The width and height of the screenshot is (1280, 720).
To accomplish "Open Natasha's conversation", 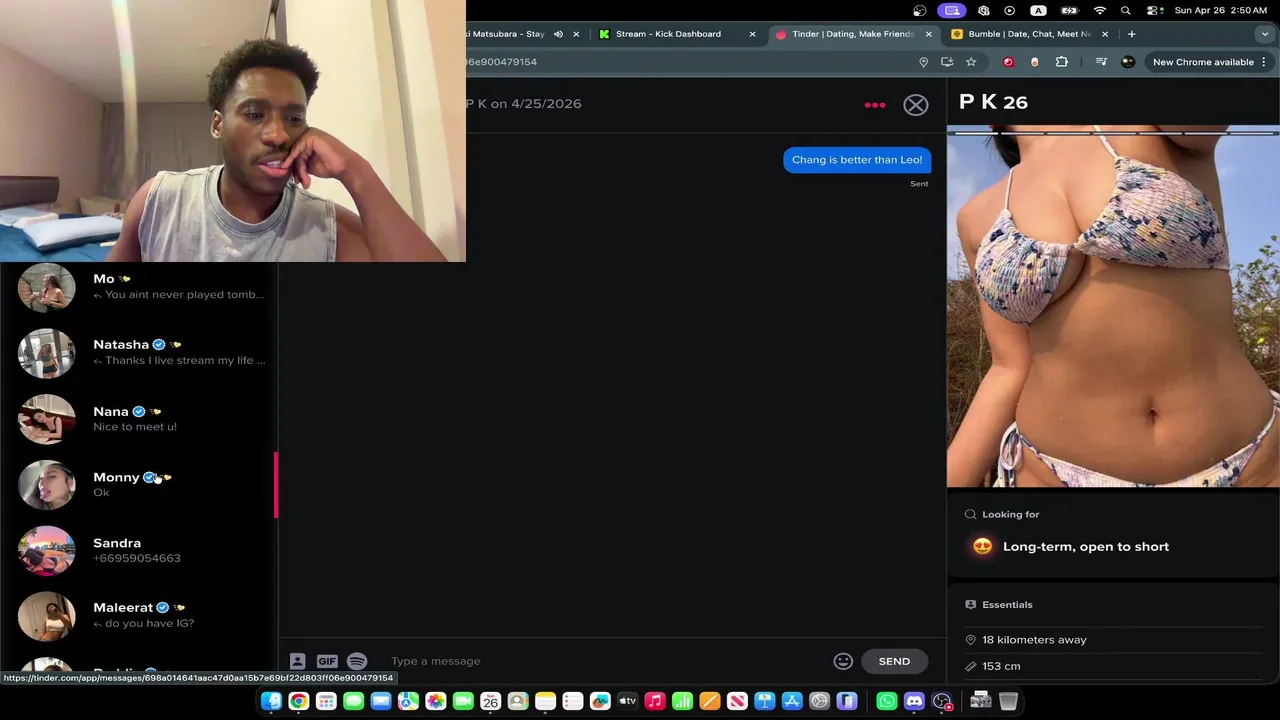I will tap(139, 352).
